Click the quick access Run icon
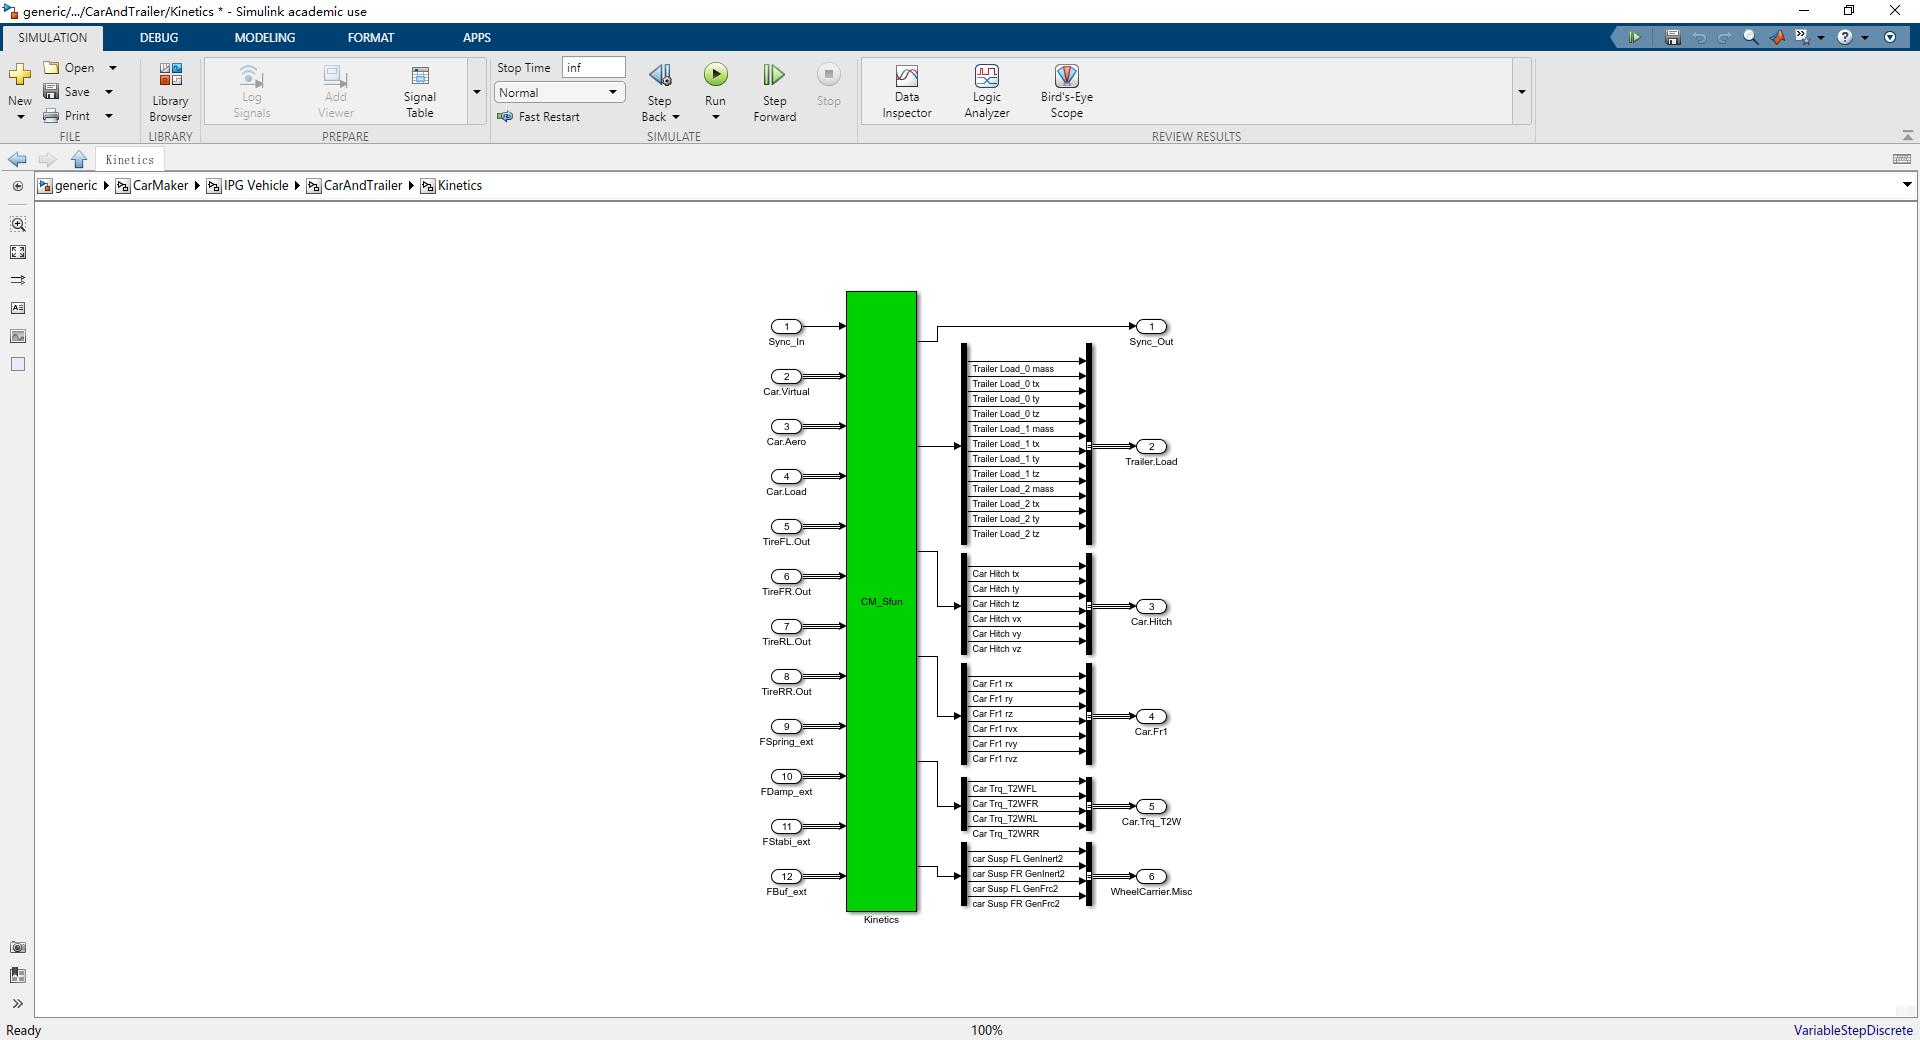1920x1040 pixels. (1635, 37)
